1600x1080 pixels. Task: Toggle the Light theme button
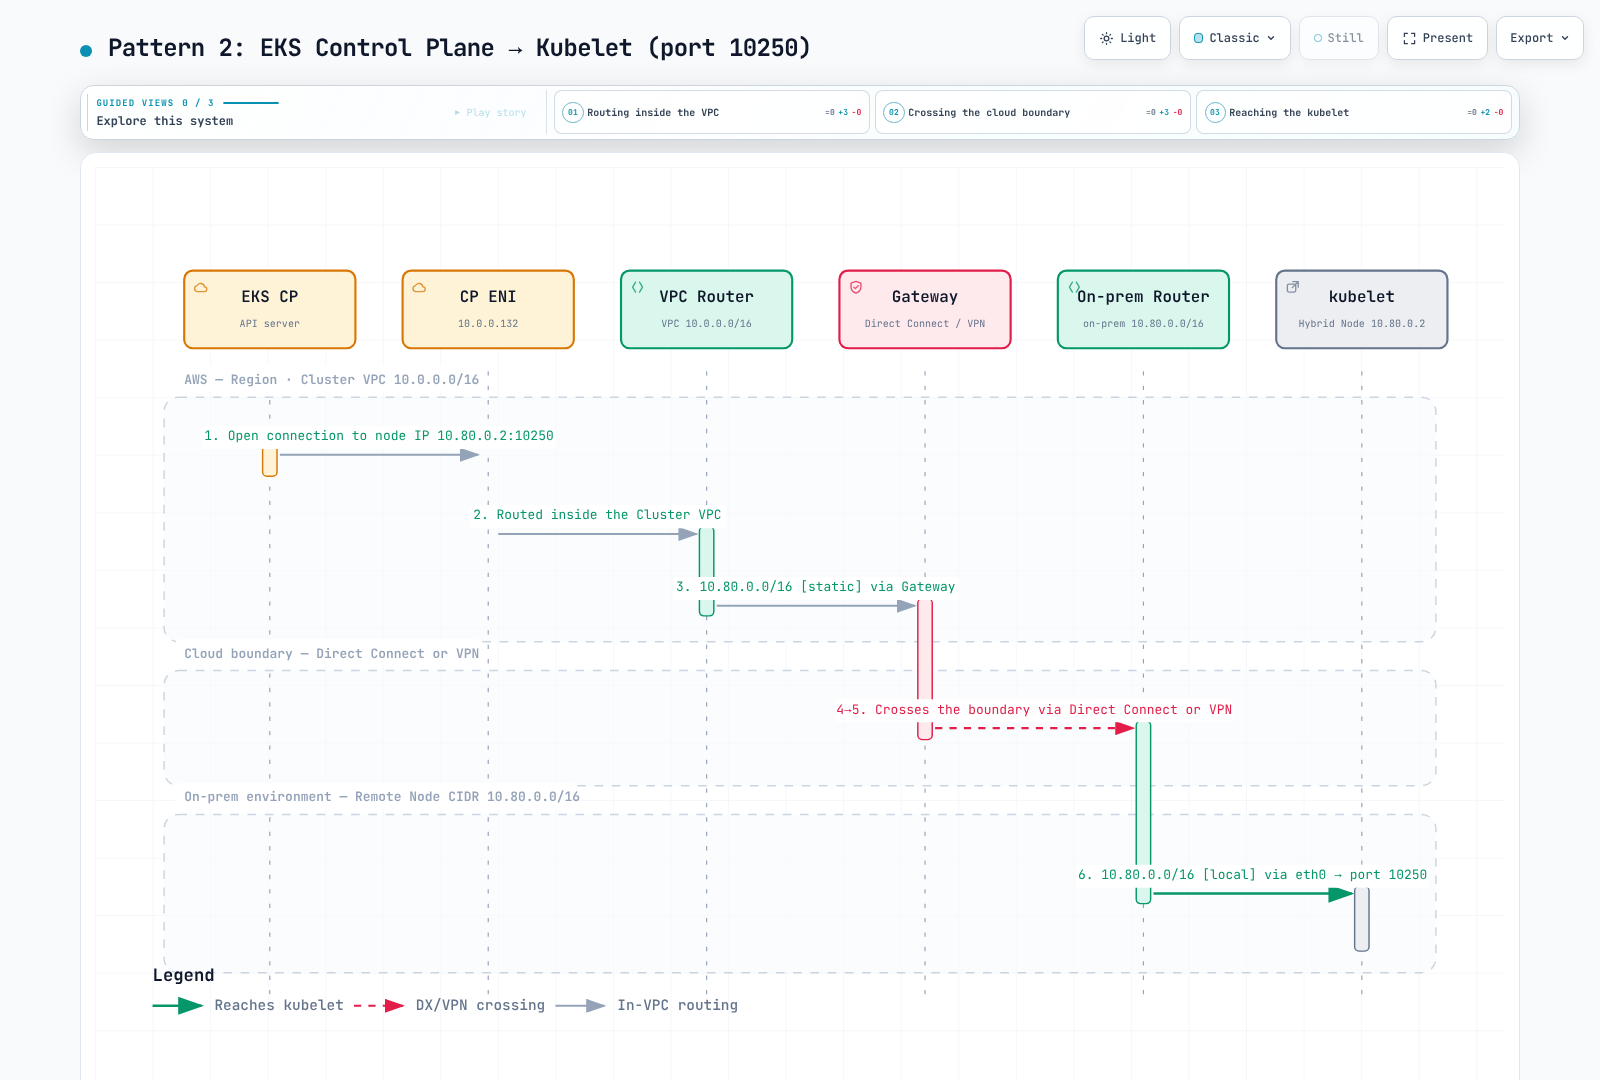click(1127, 38)
